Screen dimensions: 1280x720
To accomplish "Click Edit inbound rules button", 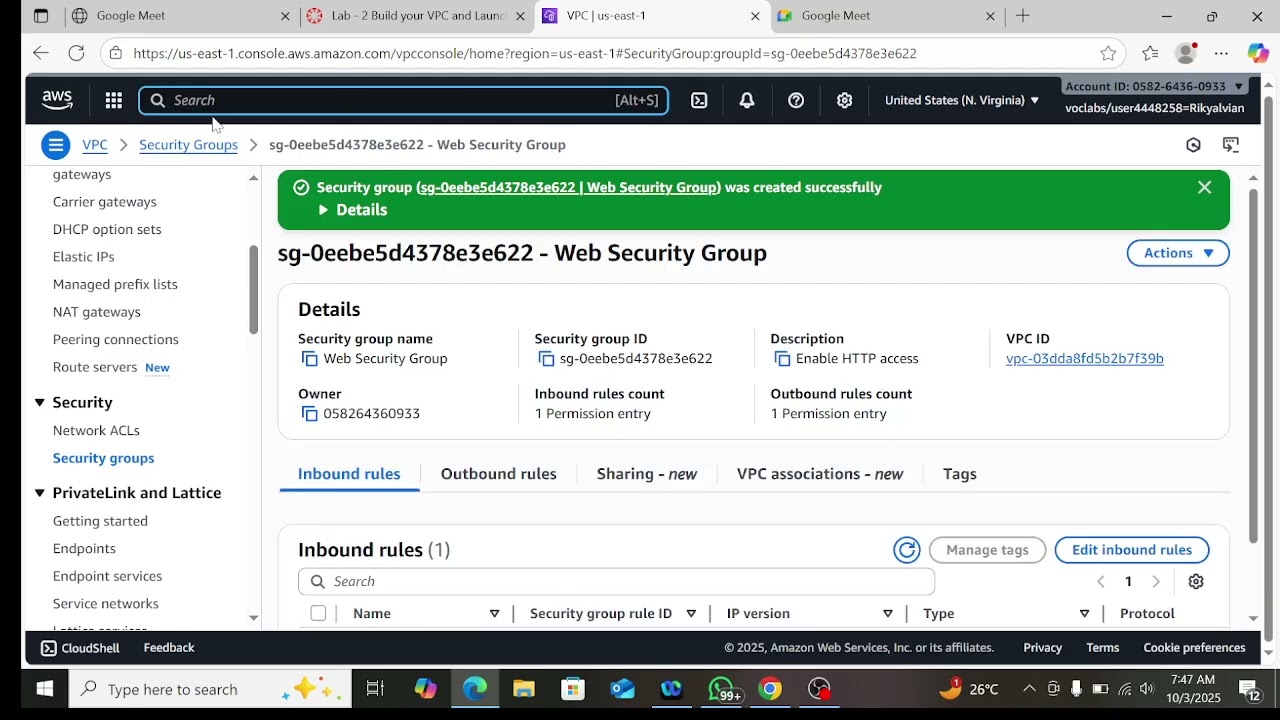I will pyautogui.click(x=1132, y=550).
